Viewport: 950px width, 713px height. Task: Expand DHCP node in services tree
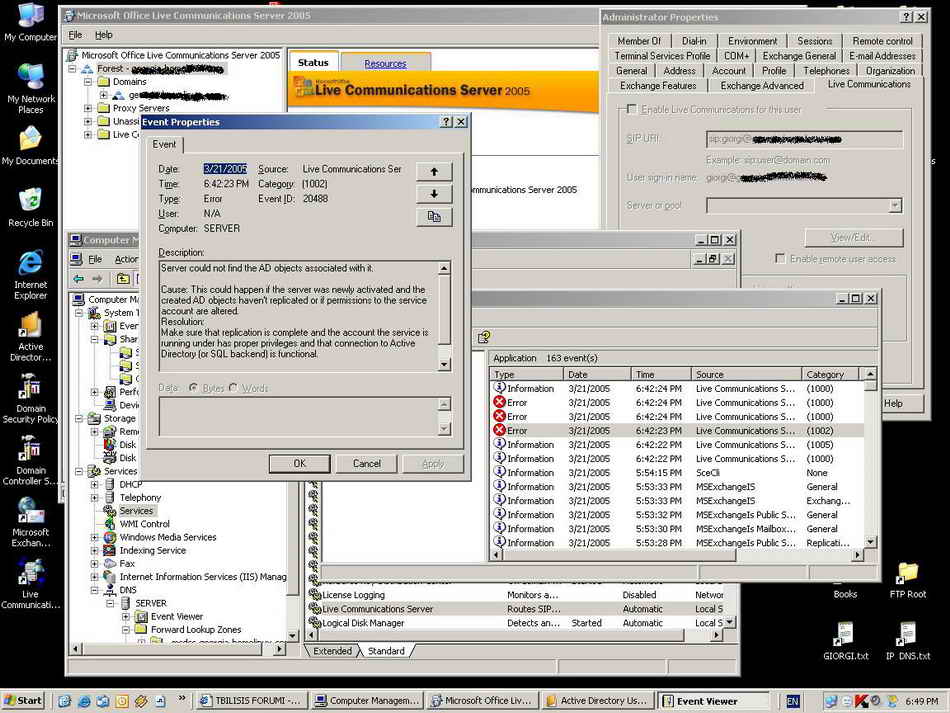pyautogui.click(x=95, y=485)
